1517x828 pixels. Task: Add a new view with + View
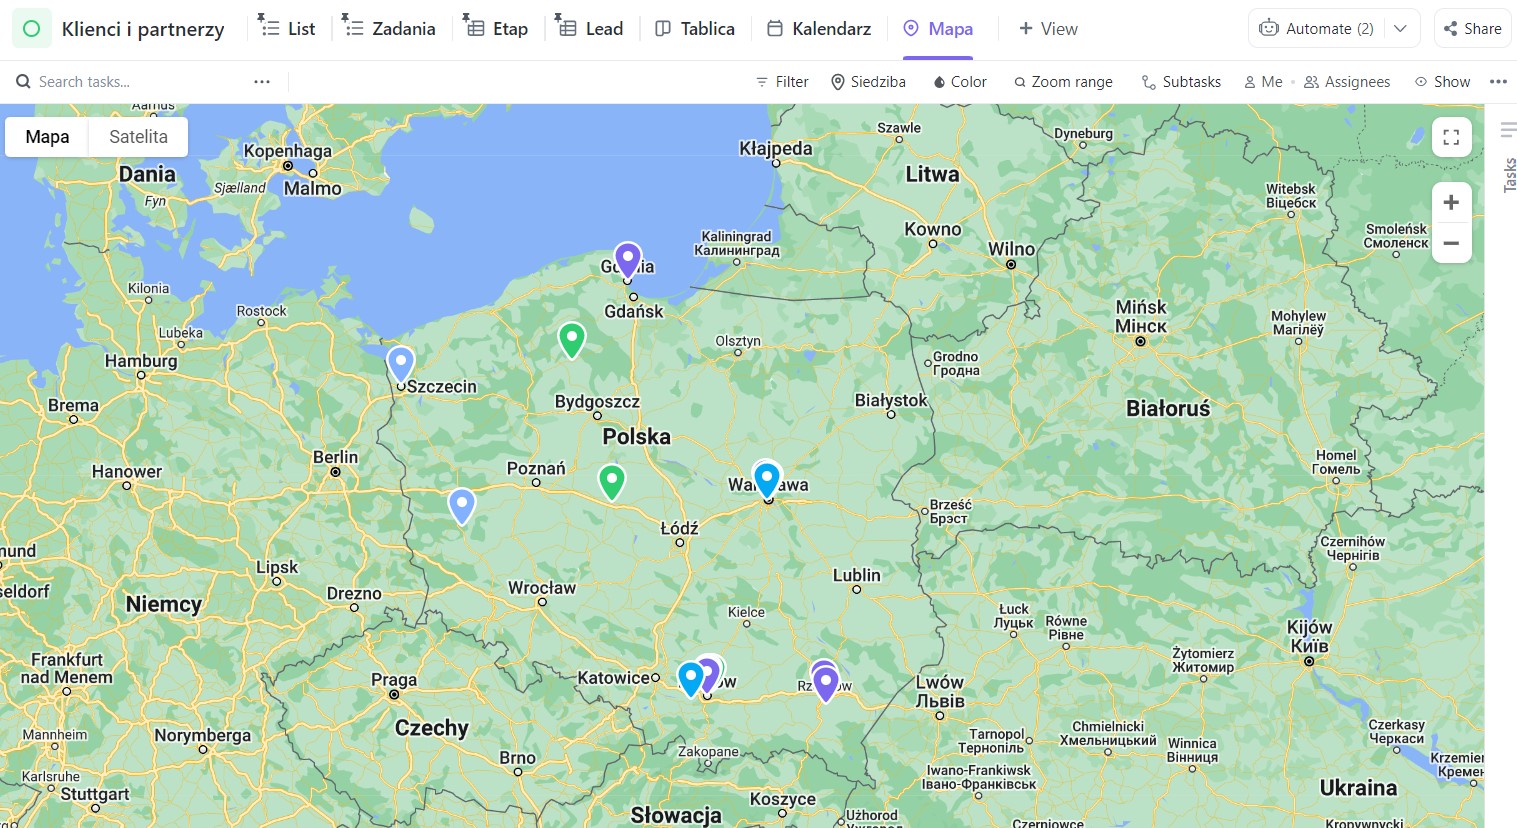click(1048, 29)
